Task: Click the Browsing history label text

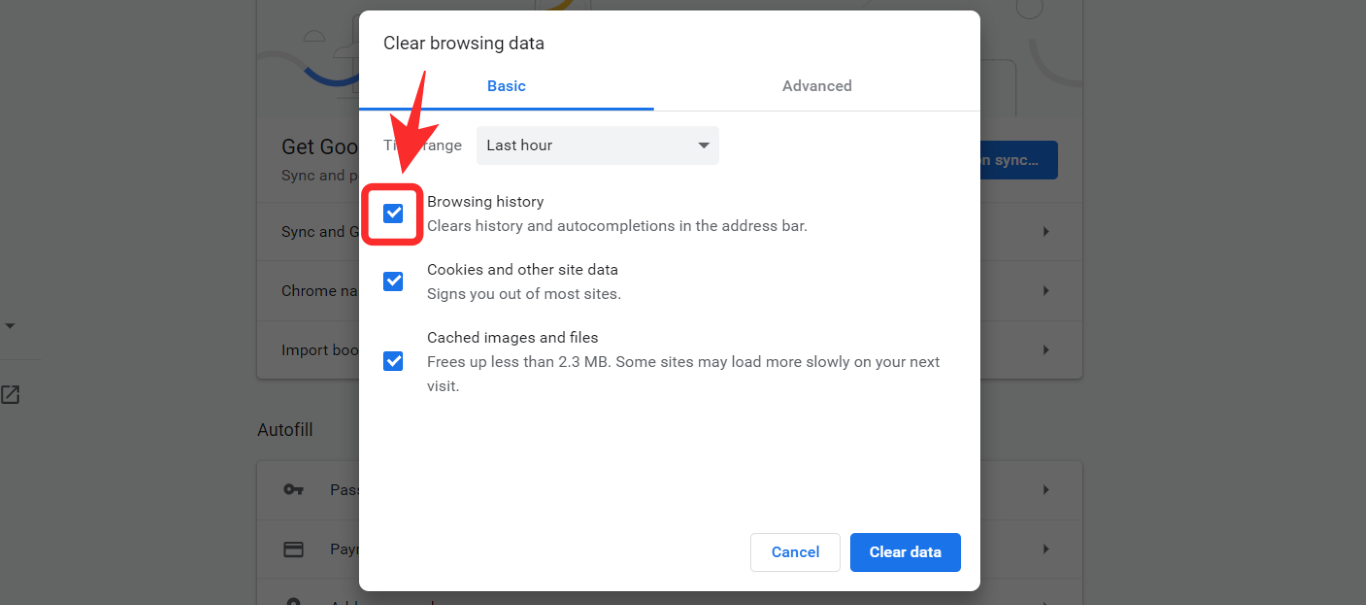Action: click(x=485, y=202)
